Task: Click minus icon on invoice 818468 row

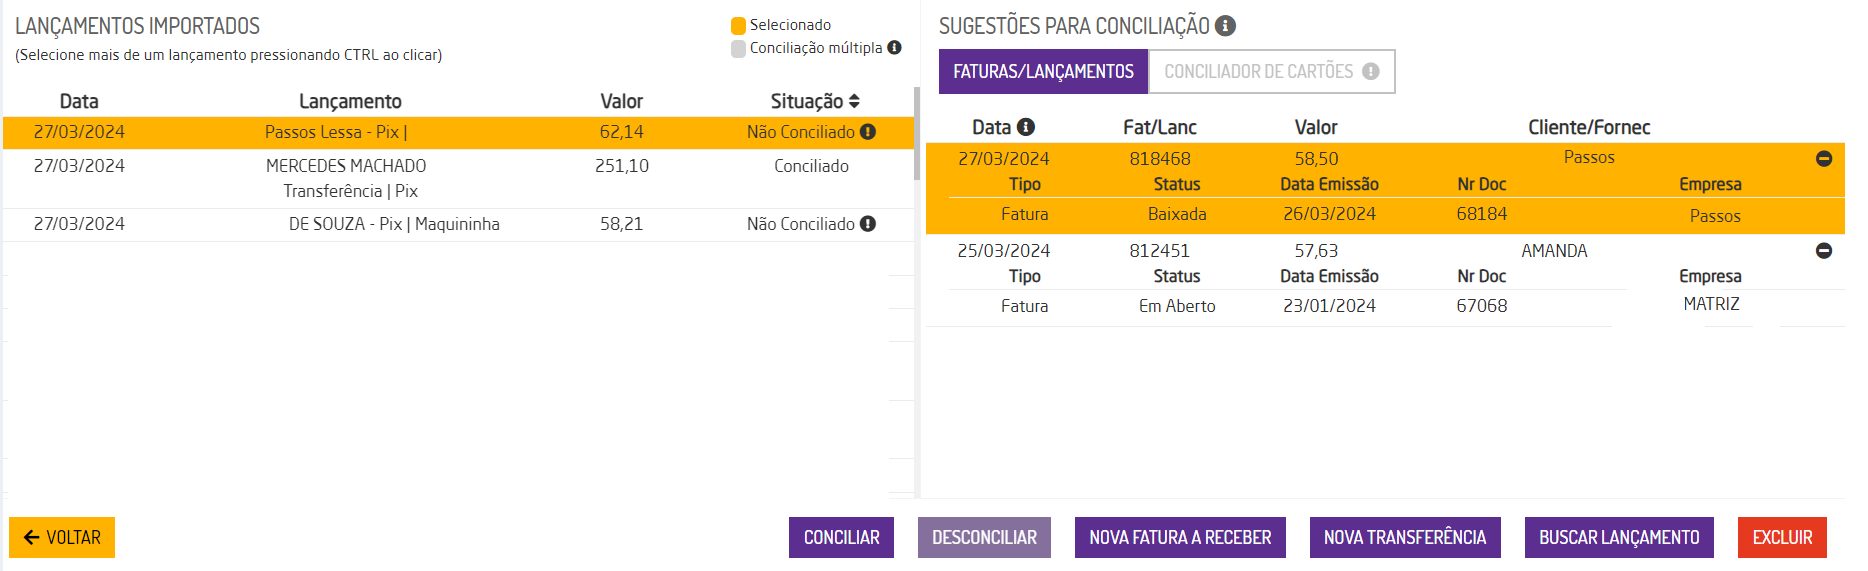Action: 1824,159
